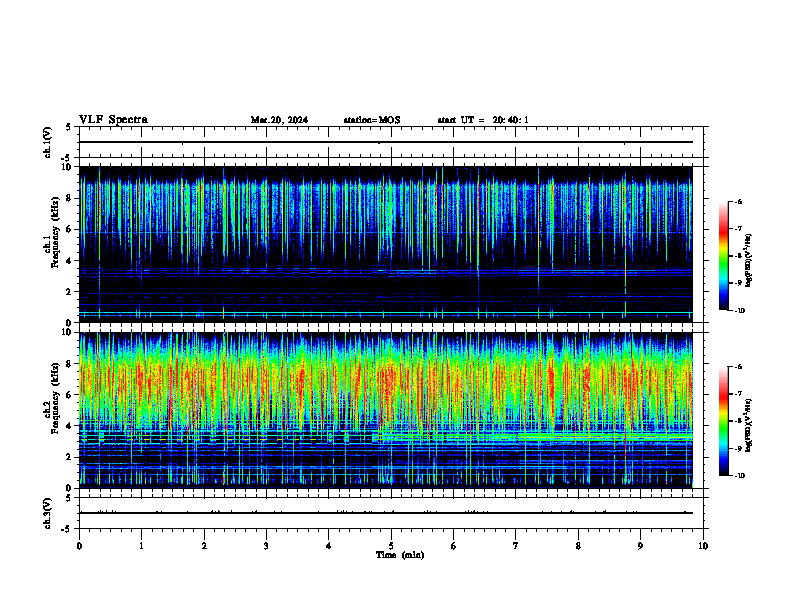Click the date 'Mar.20, 2024' in header

click(279, 120)
